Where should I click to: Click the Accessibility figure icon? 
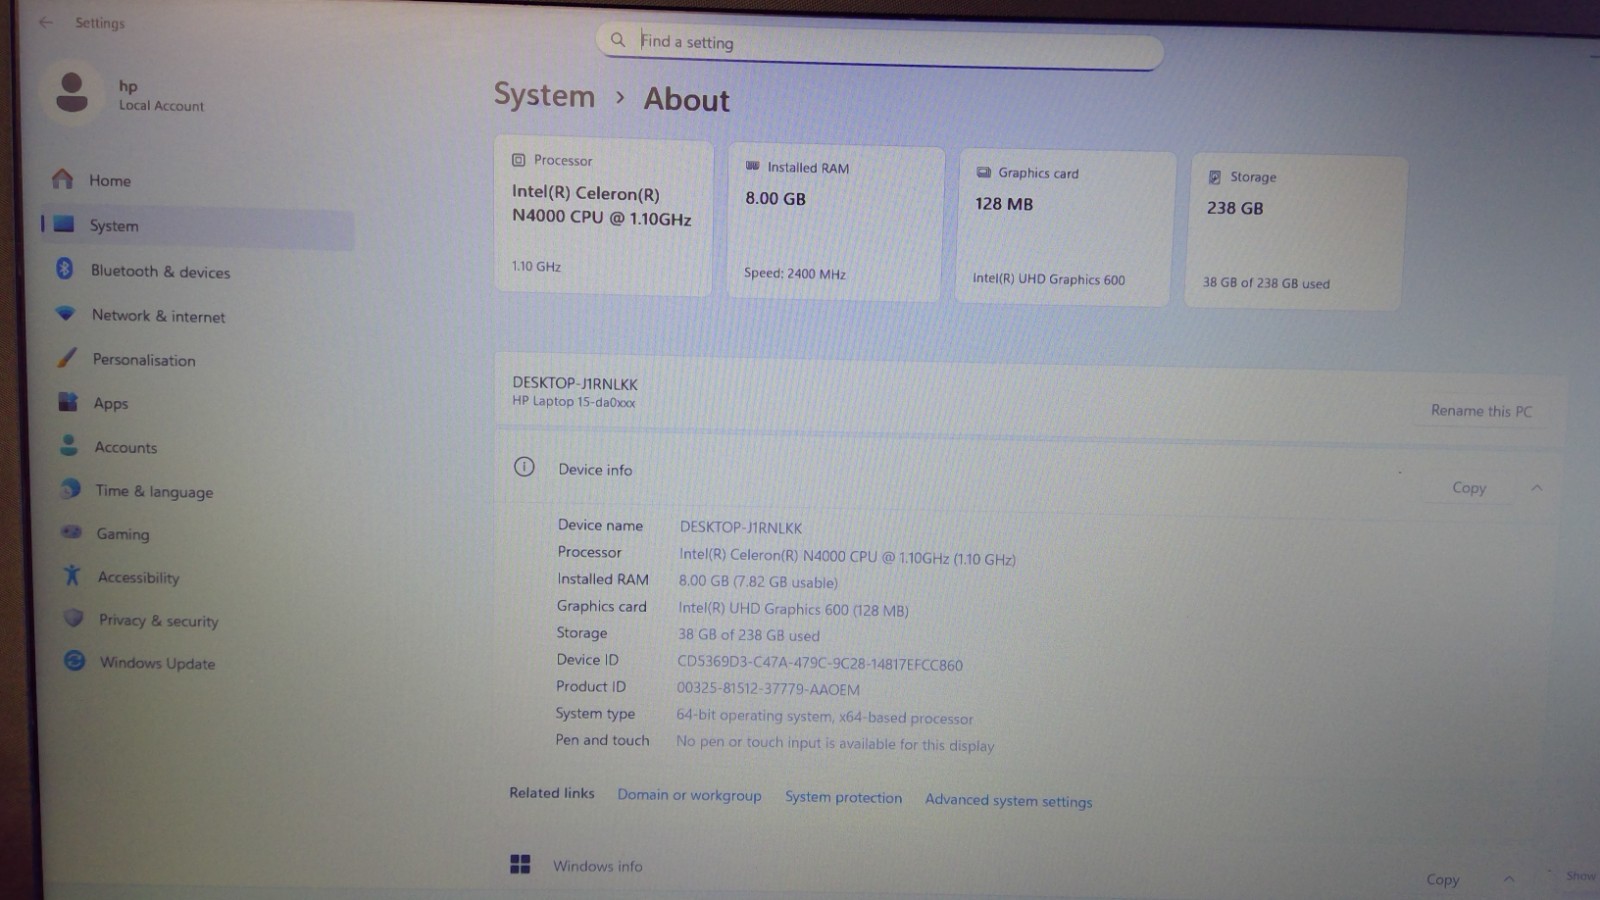72,575
